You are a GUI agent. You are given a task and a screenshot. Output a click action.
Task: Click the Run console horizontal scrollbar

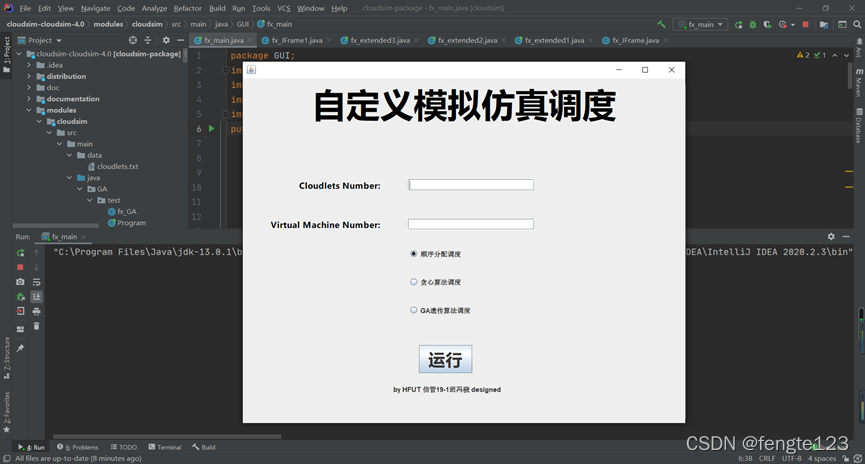pos(167,436)
